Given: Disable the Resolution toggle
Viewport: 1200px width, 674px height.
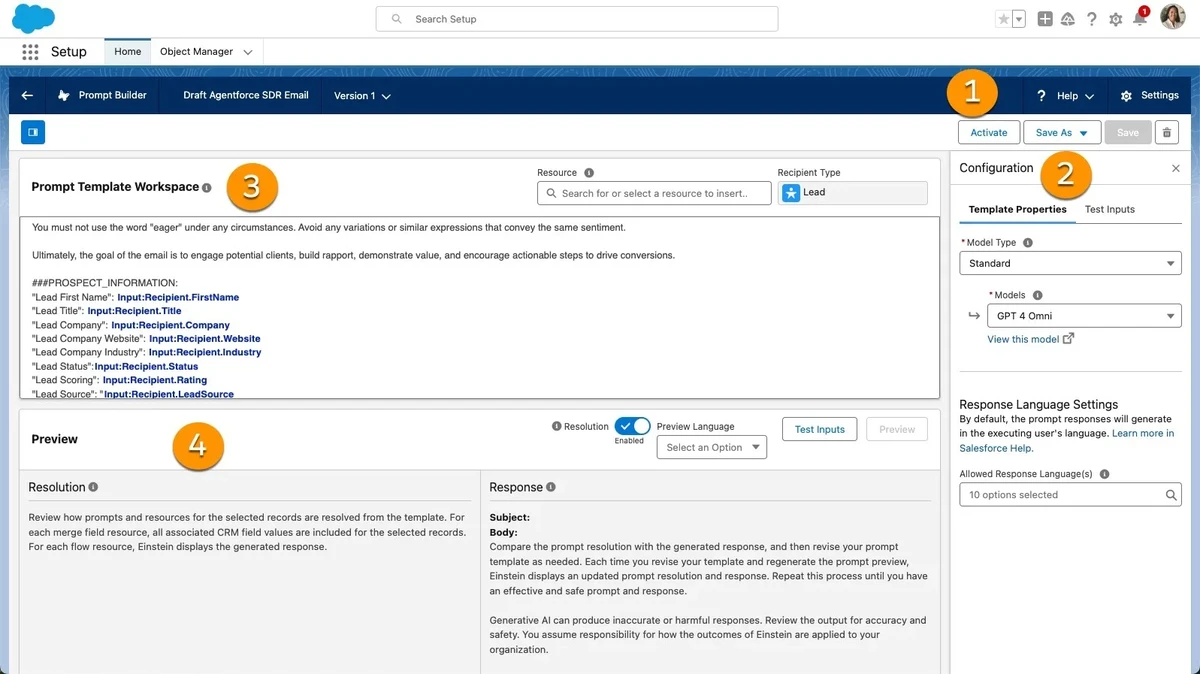Looking at the screenshot, I should click(632, 426).
